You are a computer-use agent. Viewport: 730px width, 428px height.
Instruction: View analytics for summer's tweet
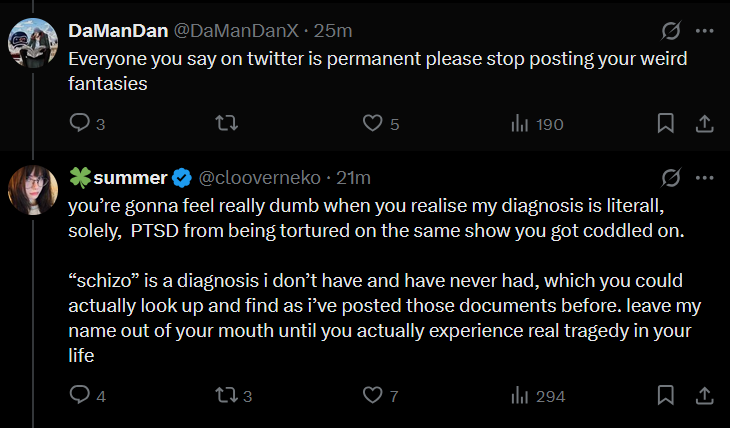[520, 396]
